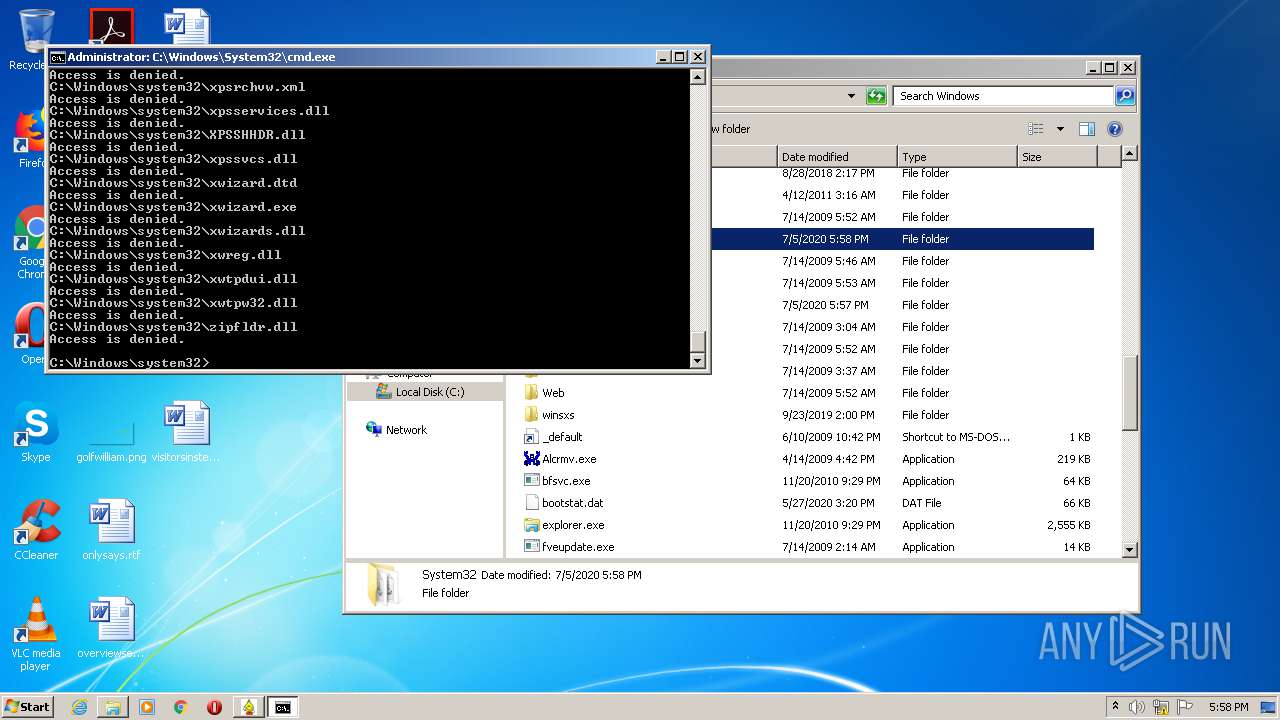Open the address bar history dropdown arrow
The width and height of the screenshot is (1280, 720).
pyautogui.click(x=851, y=96)
